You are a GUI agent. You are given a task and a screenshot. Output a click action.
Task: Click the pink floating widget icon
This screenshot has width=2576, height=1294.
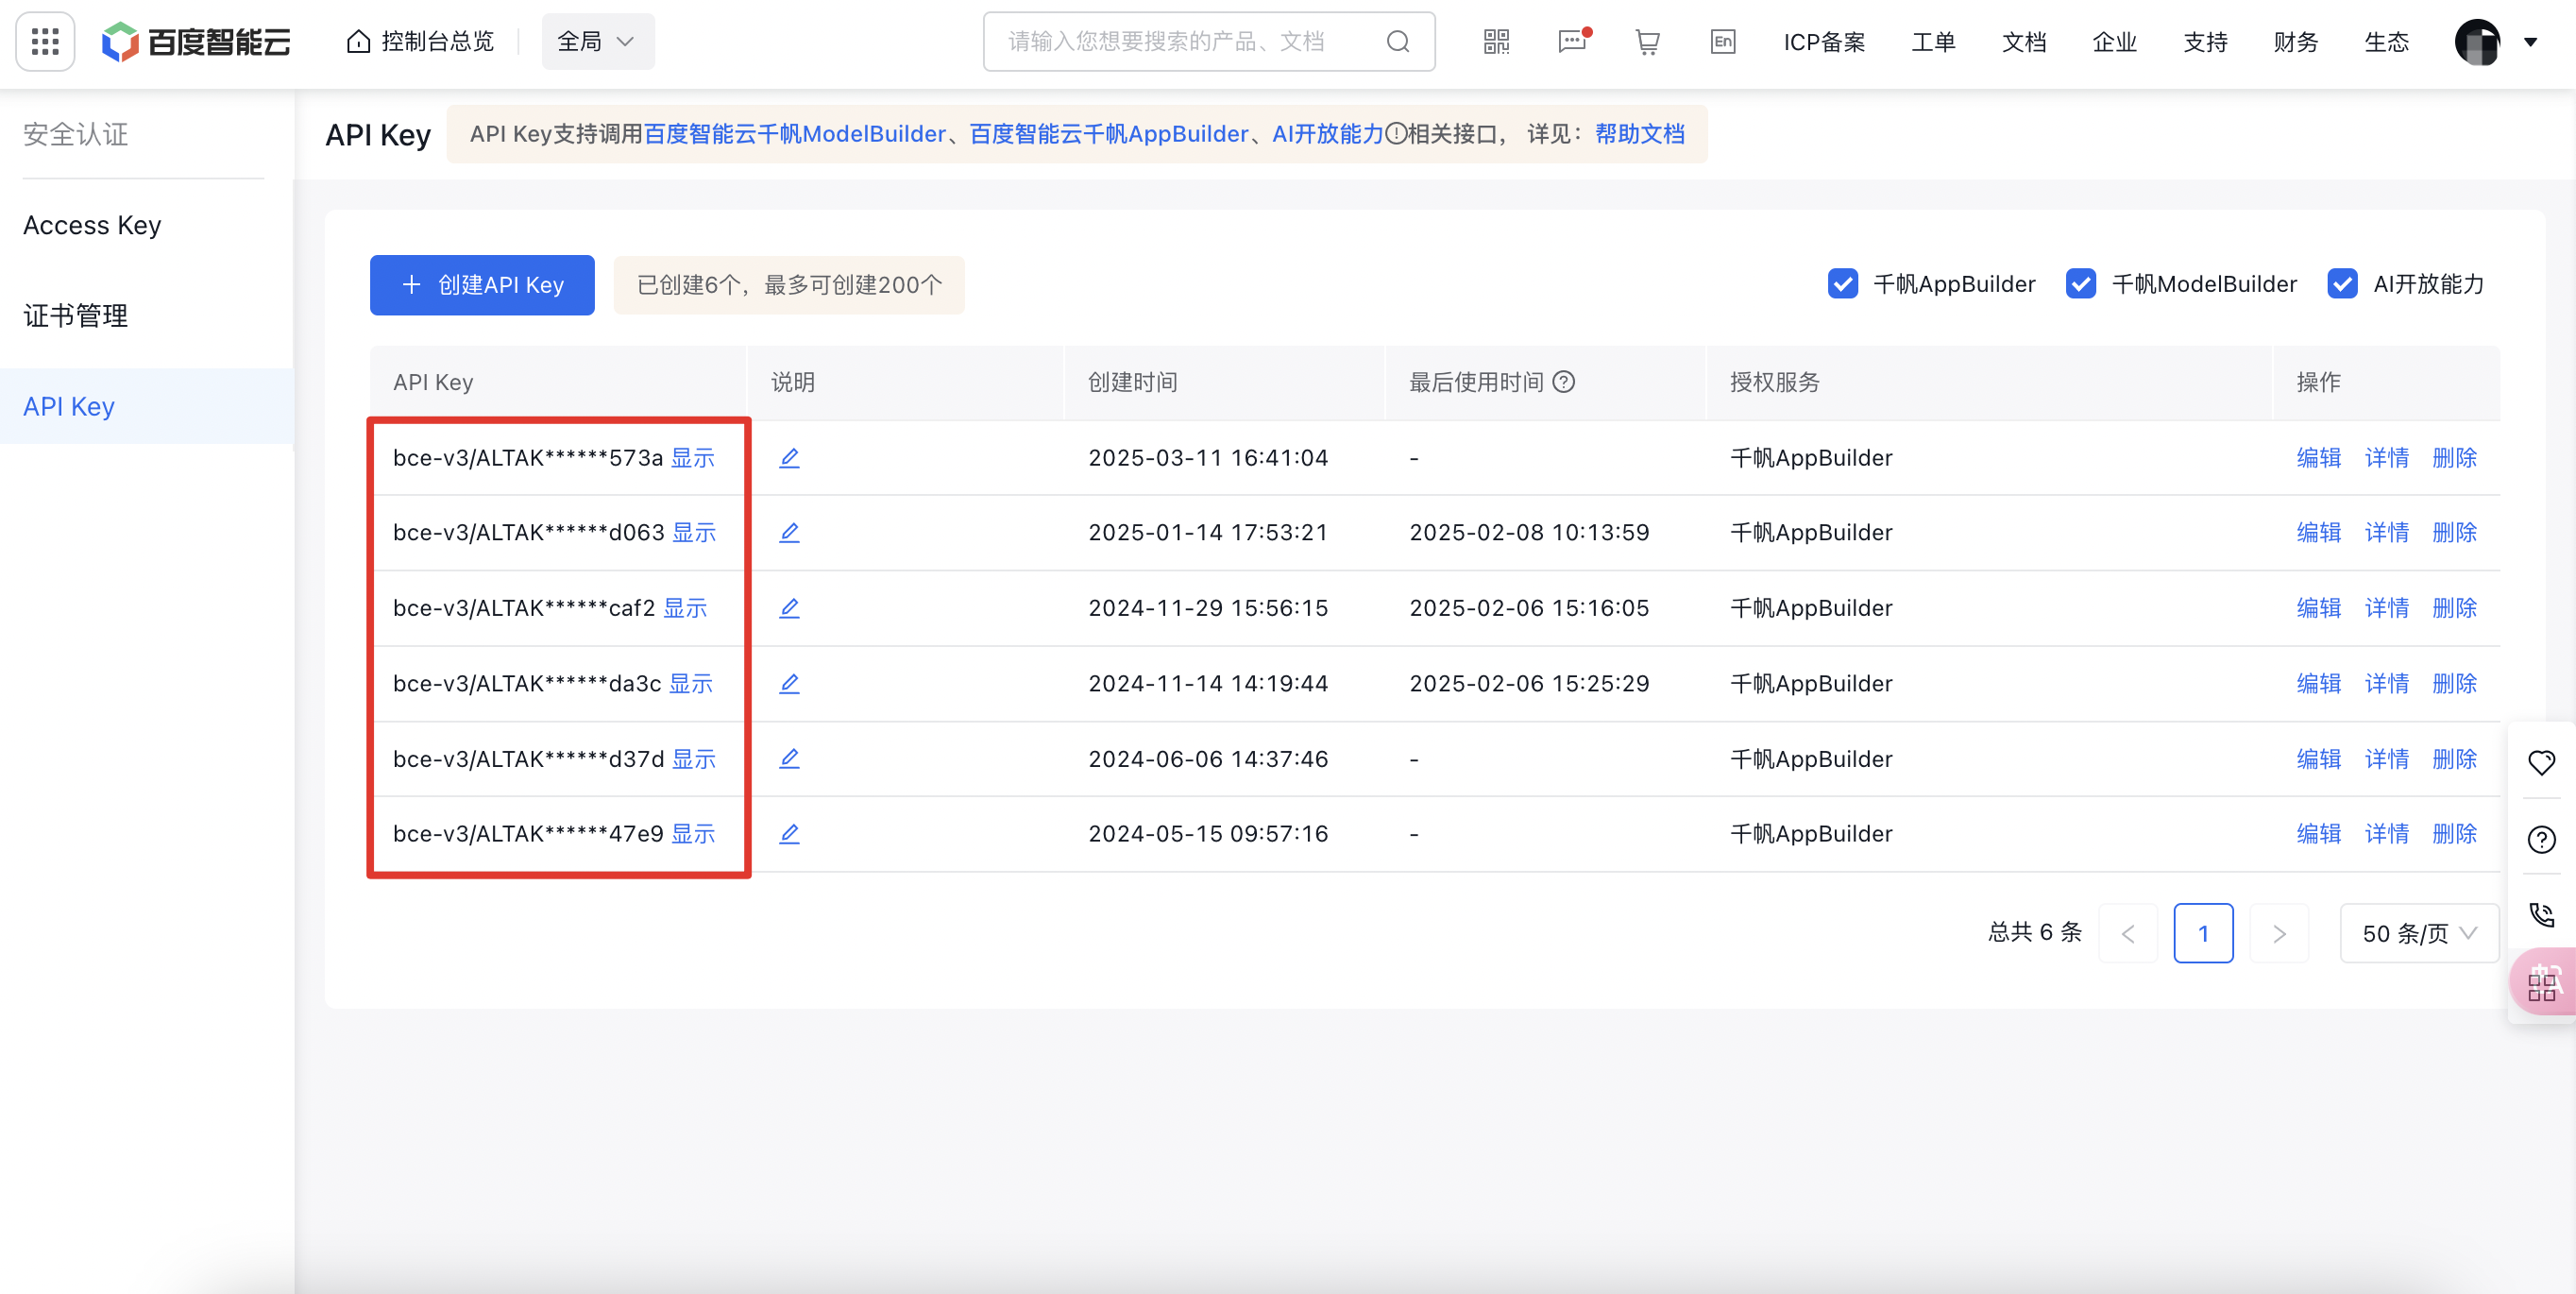2543,981
